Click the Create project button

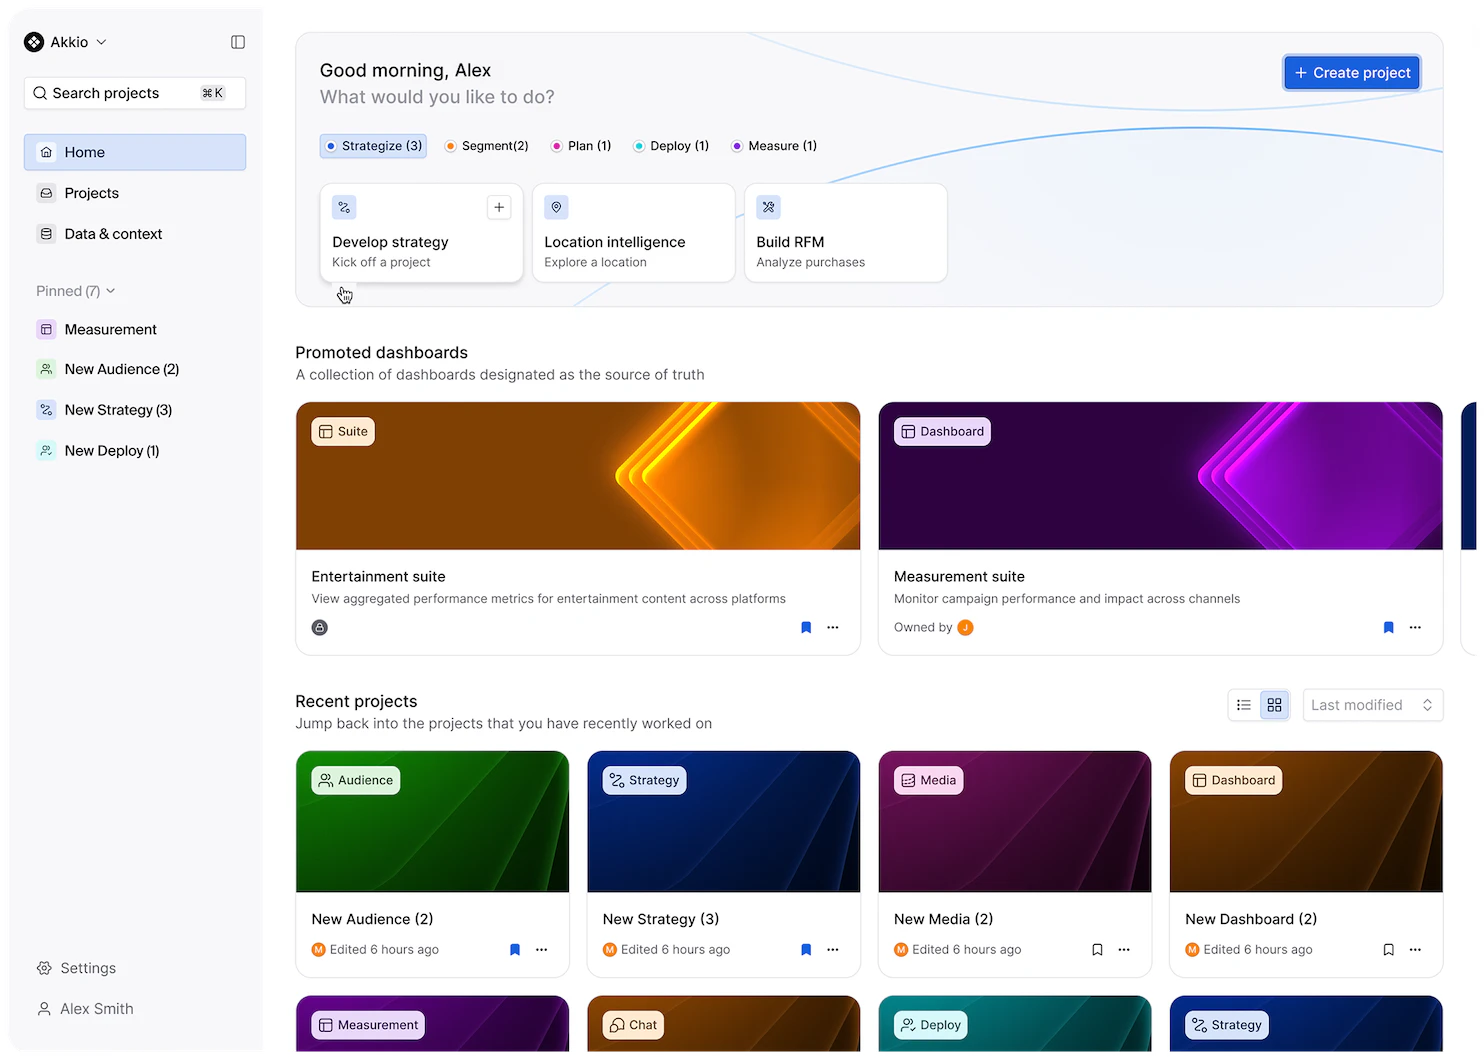1351,72
